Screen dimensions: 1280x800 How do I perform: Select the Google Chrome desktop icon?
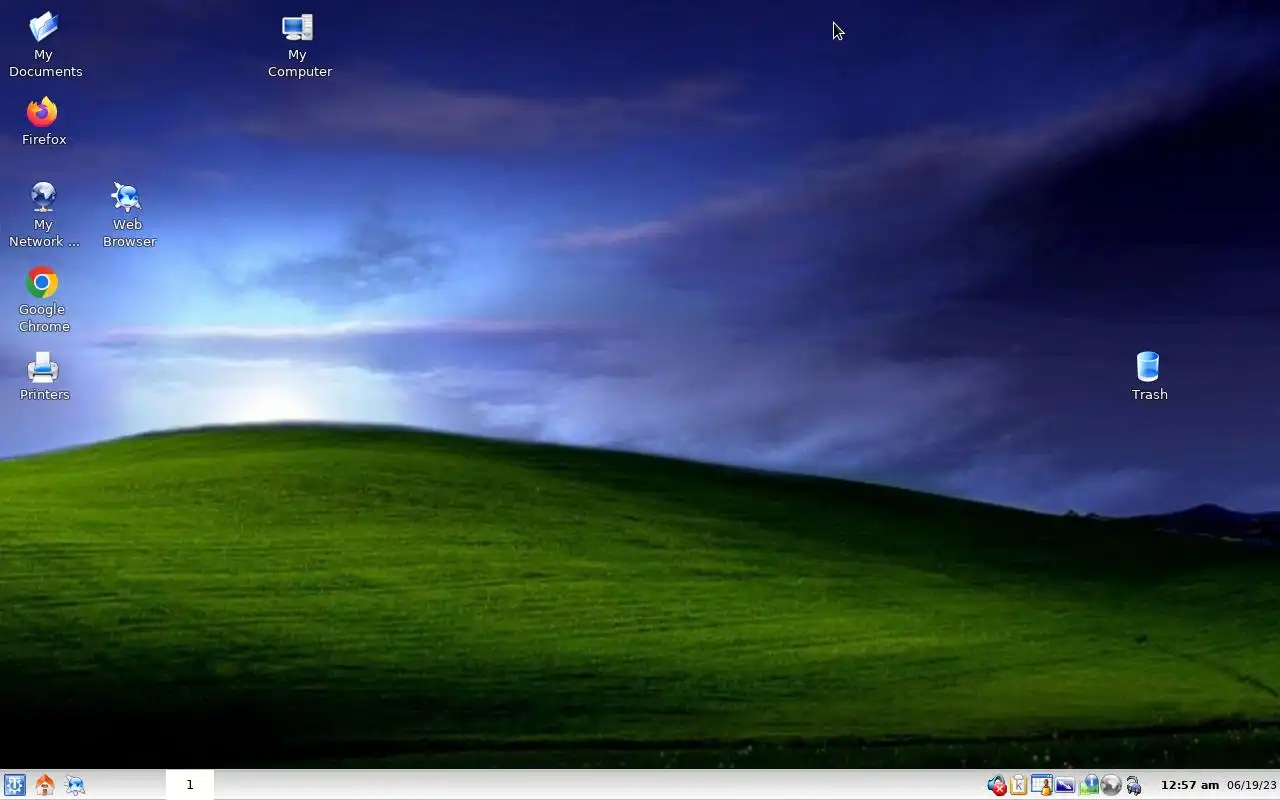pyautogui.click(x=43, y=299)
